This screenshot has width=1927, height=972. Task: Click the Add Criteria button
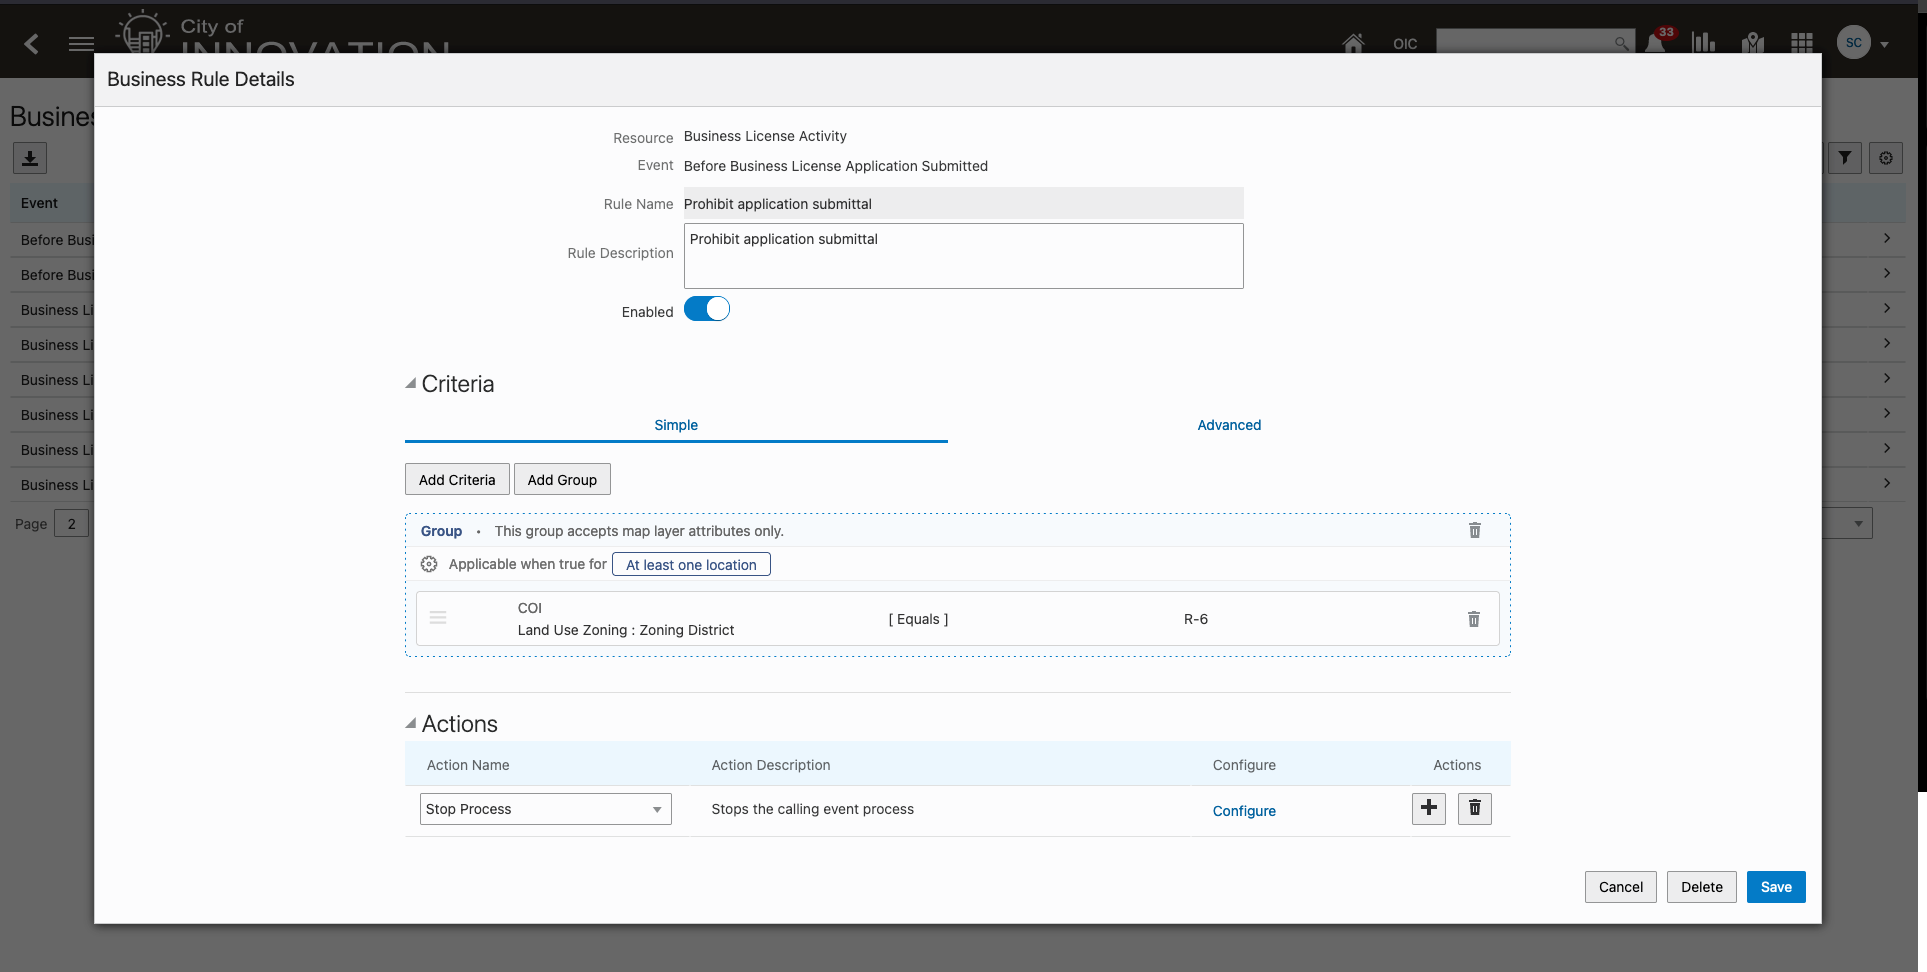coord(457,479)
